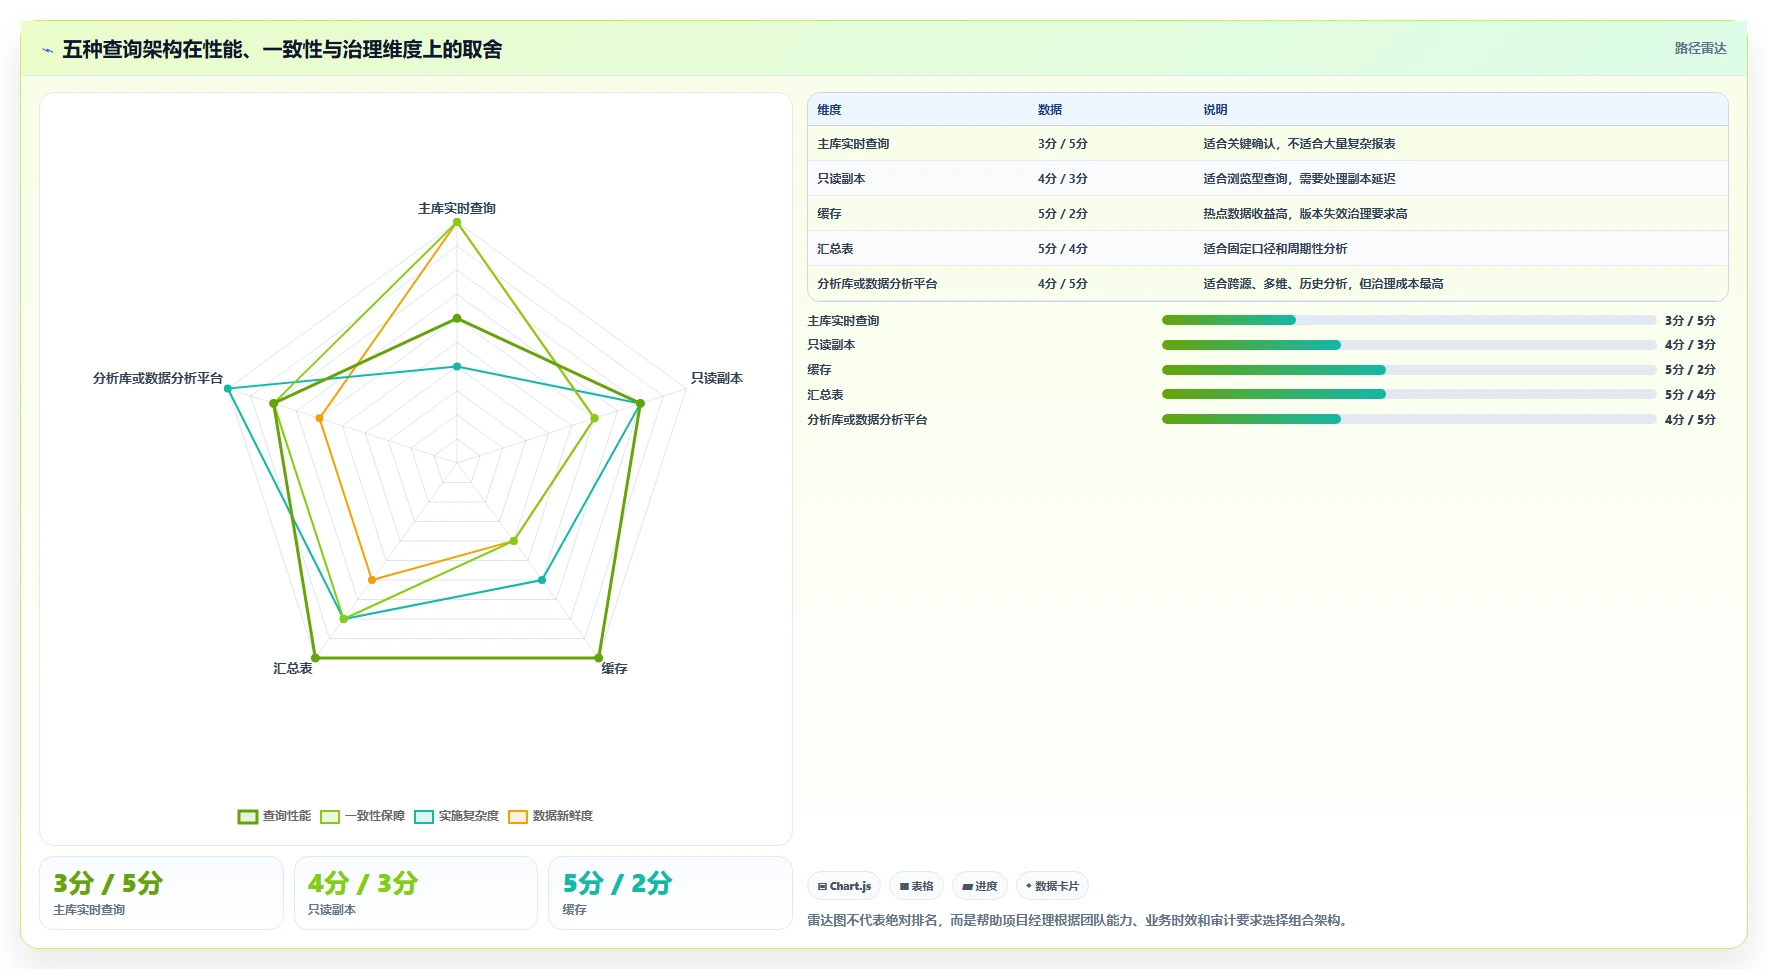
Task: Click the 分析库或数据分析平台 progress bar
Action: point(1409,419)
